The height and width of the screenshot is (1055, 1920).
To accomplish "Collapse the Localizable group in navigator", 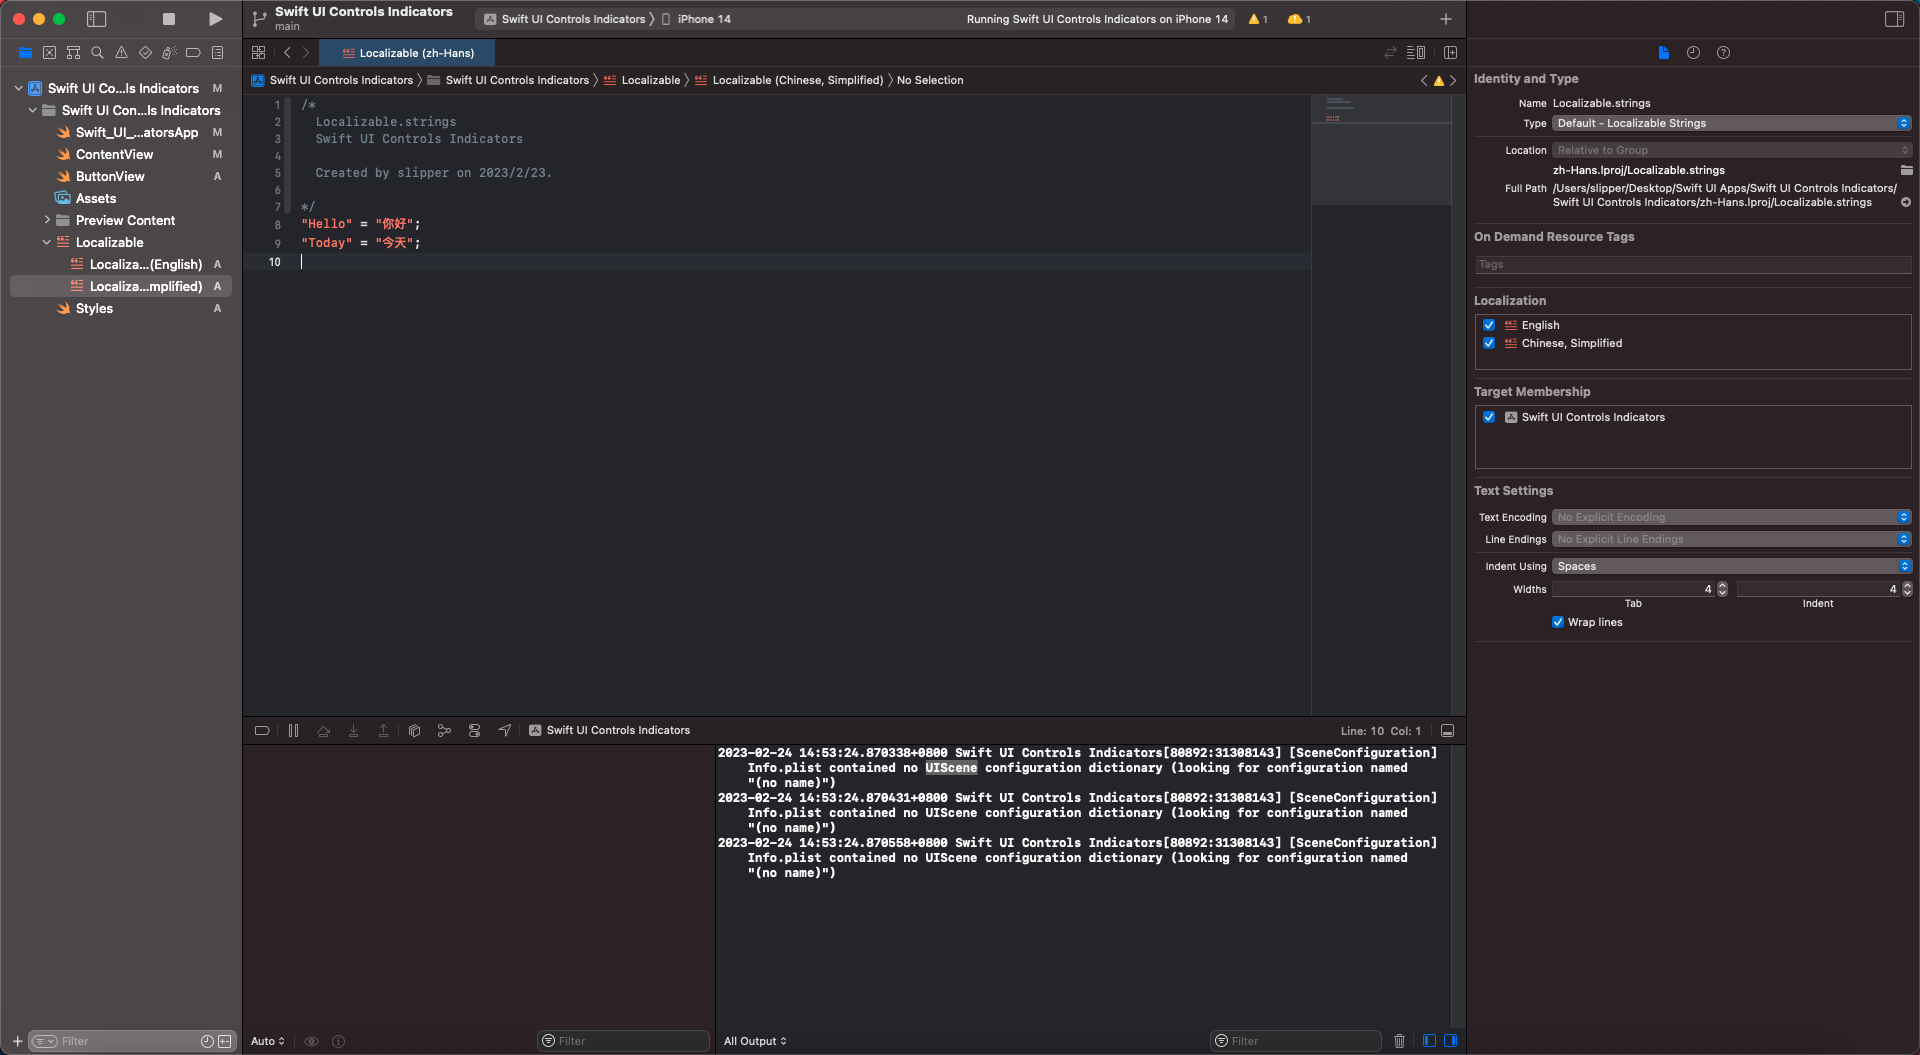I will pos(47,242).
